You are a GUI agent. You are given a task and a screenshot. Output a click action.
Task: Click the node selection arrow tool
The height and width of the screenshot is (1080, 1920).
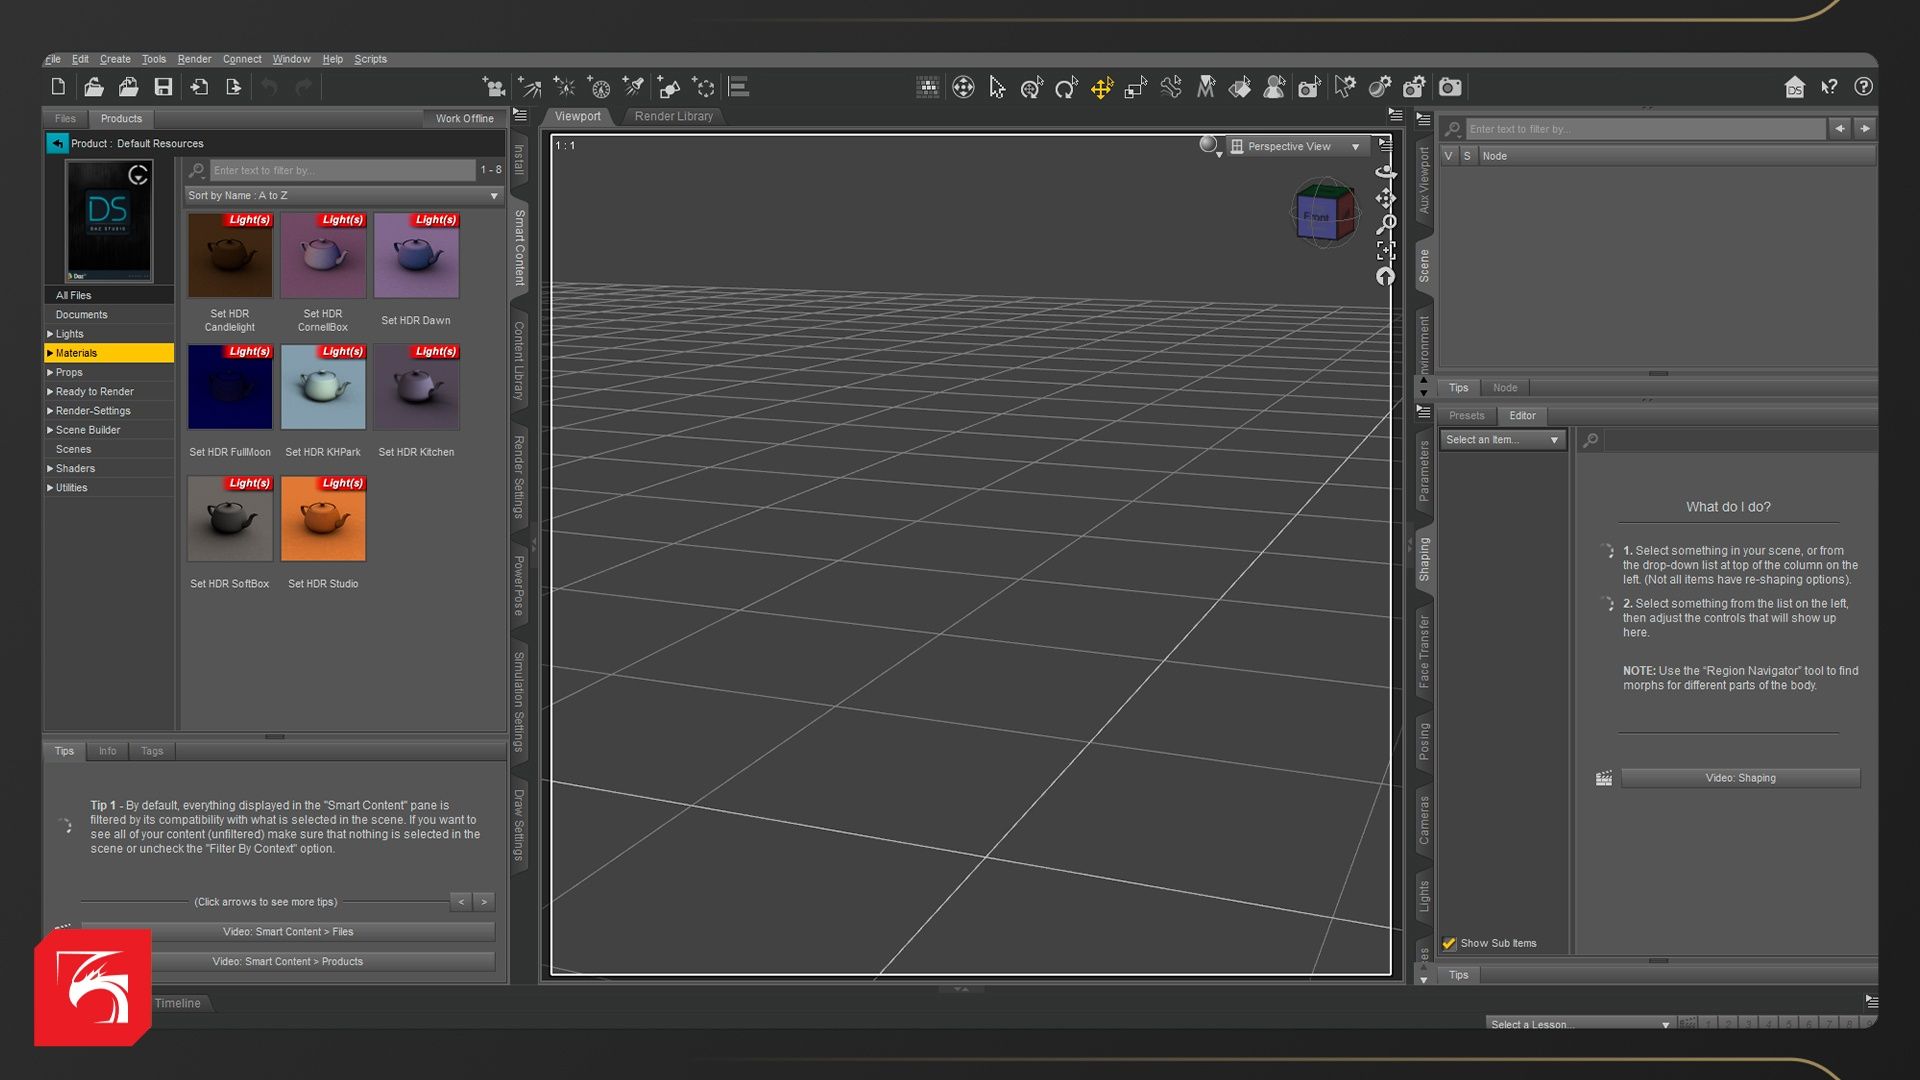[x=997, y=88]
